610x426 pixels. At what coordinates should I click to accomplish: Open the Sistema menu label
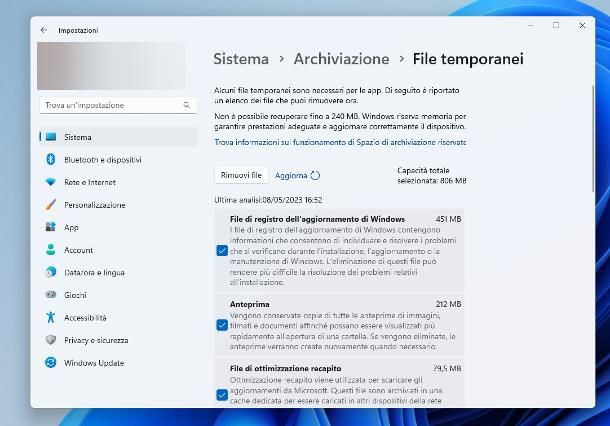tap(78, 137)
